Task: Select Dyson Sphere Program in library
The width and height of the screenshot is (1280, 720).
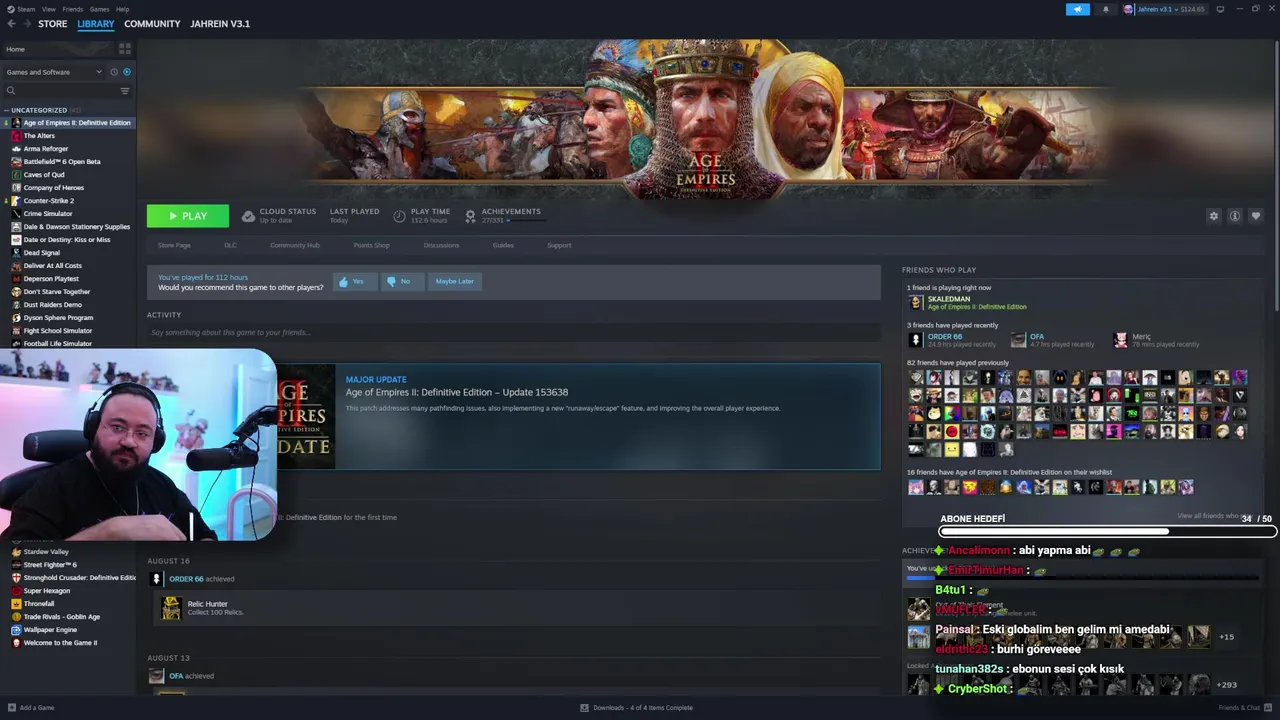Action: coord(58,318)
